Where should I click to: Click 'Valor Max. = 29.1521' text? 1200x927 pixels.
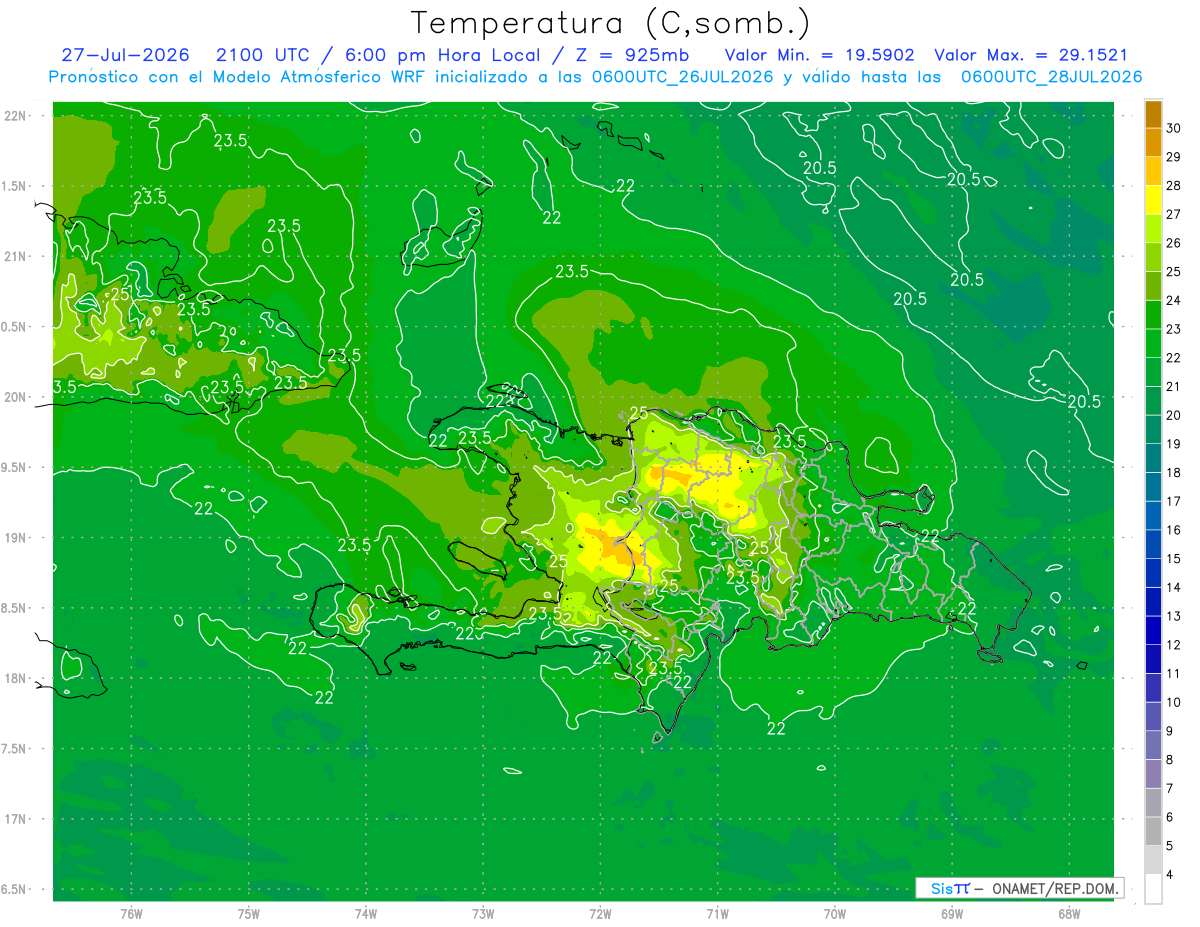pos(1031,55)
